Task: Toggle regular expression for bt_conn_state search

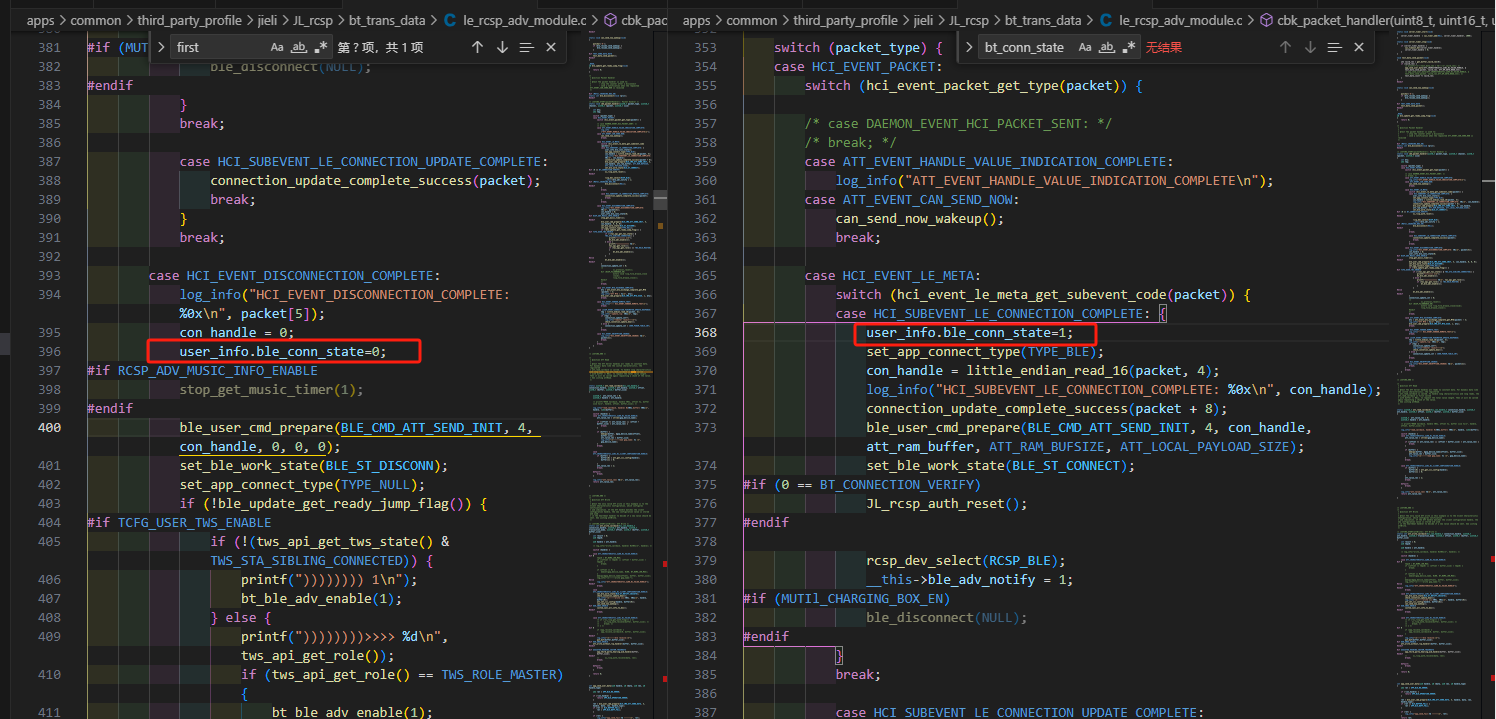Action: pos(1128,47)
